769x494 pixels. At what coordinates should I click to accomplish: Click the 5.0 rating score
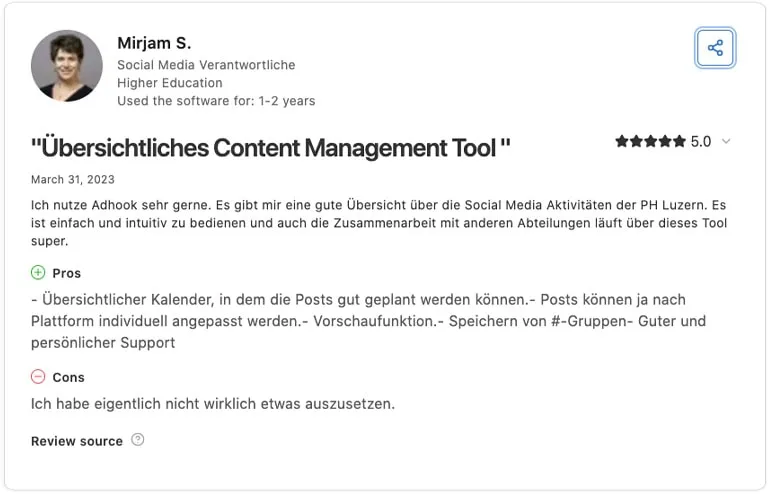coord(701,142)
